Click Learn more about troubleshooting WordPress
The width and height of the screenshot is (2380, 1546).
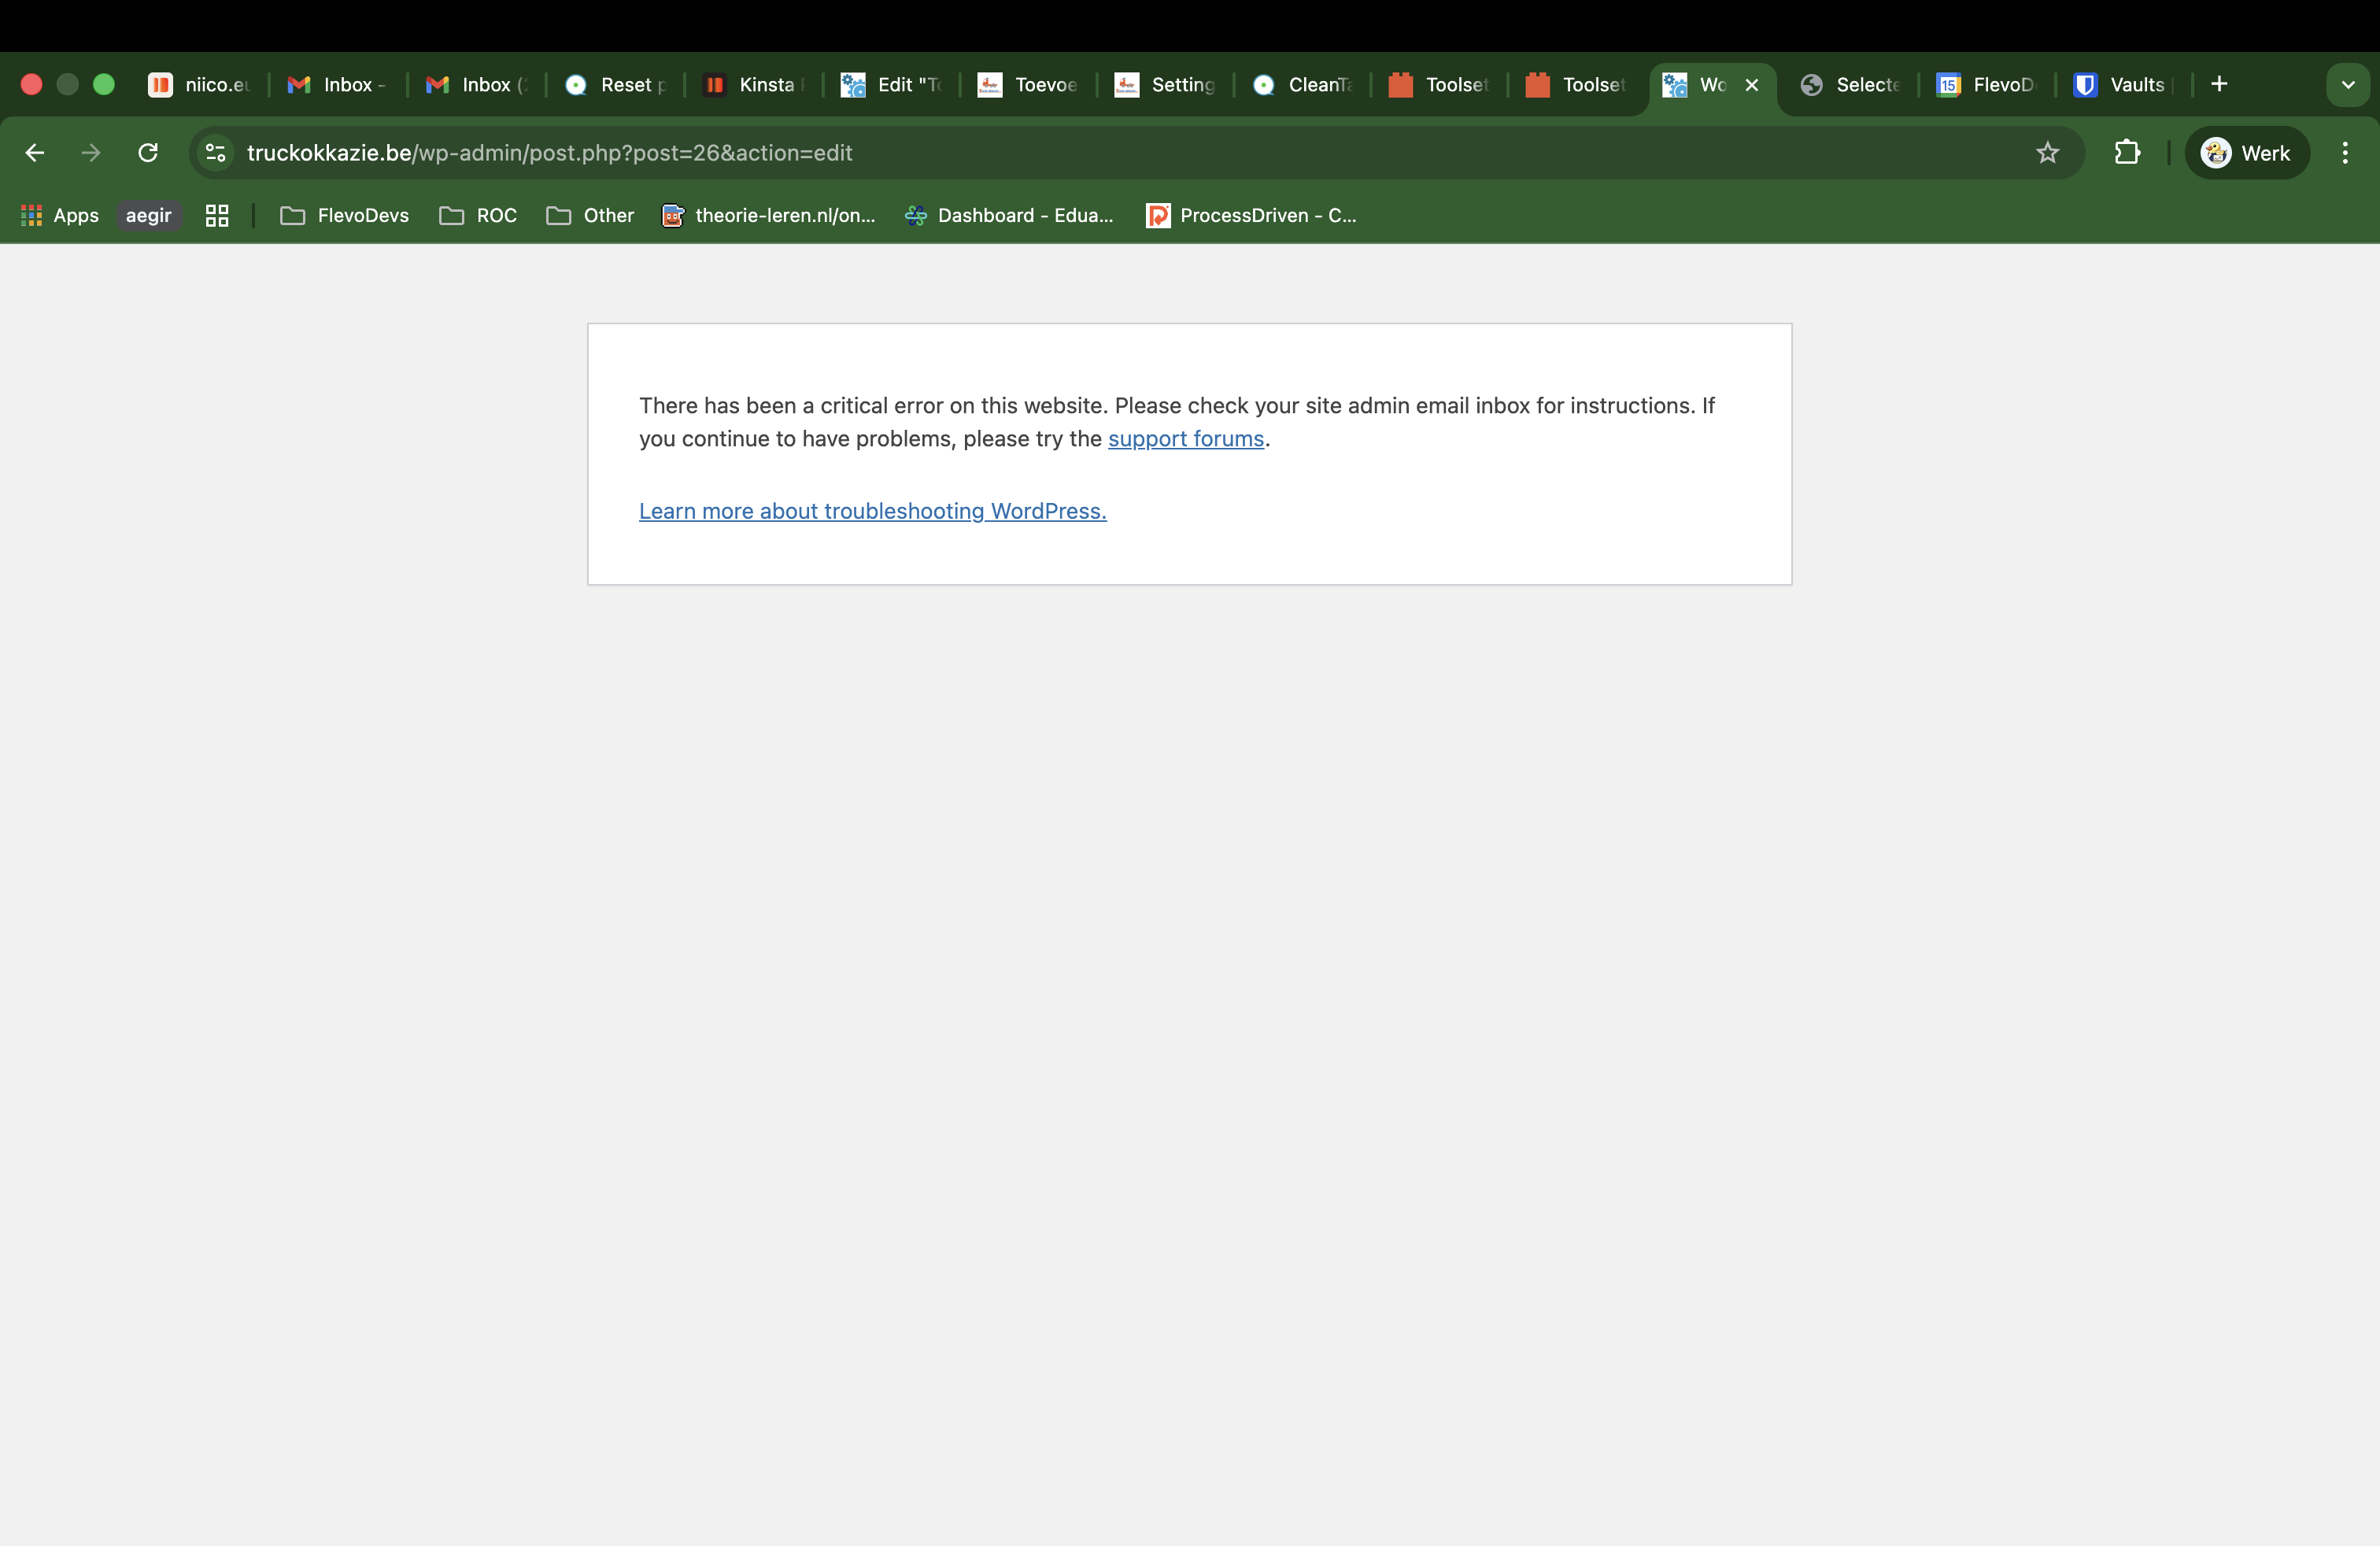[x=872, y=511]
